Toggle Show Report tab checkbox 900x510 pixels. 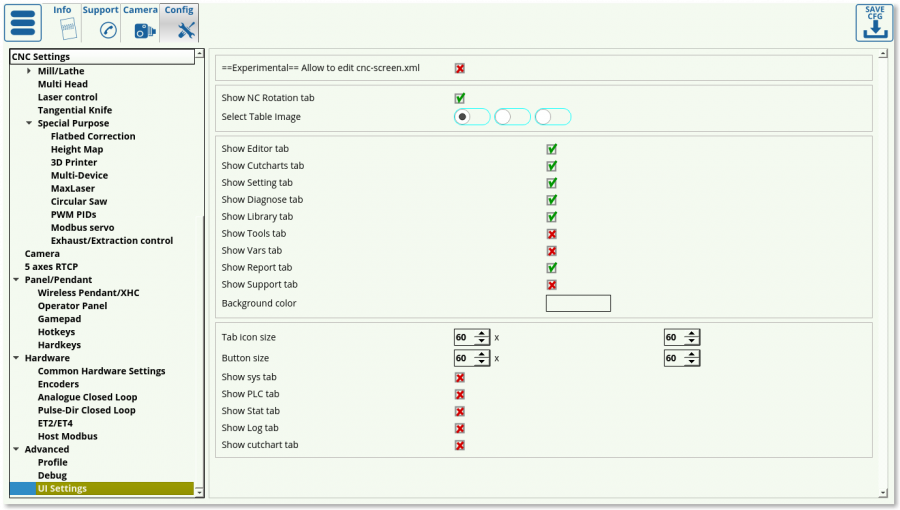(x=552, y=268)
